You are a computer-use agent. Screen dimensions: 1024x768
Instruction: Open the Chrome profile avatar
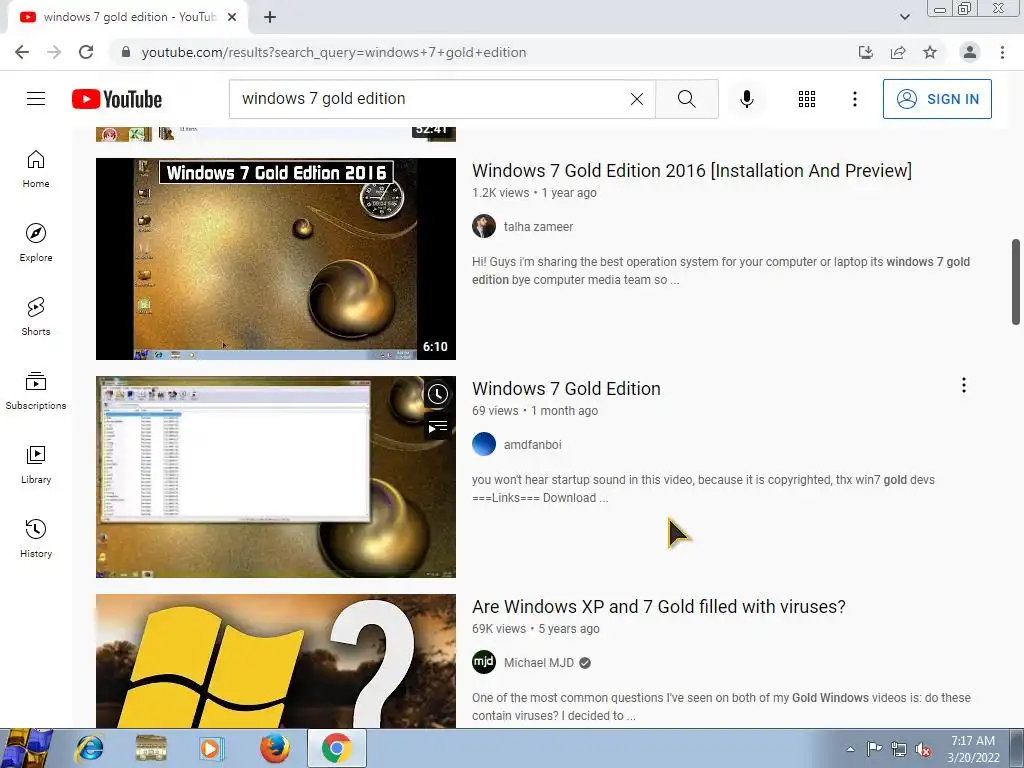970,52
